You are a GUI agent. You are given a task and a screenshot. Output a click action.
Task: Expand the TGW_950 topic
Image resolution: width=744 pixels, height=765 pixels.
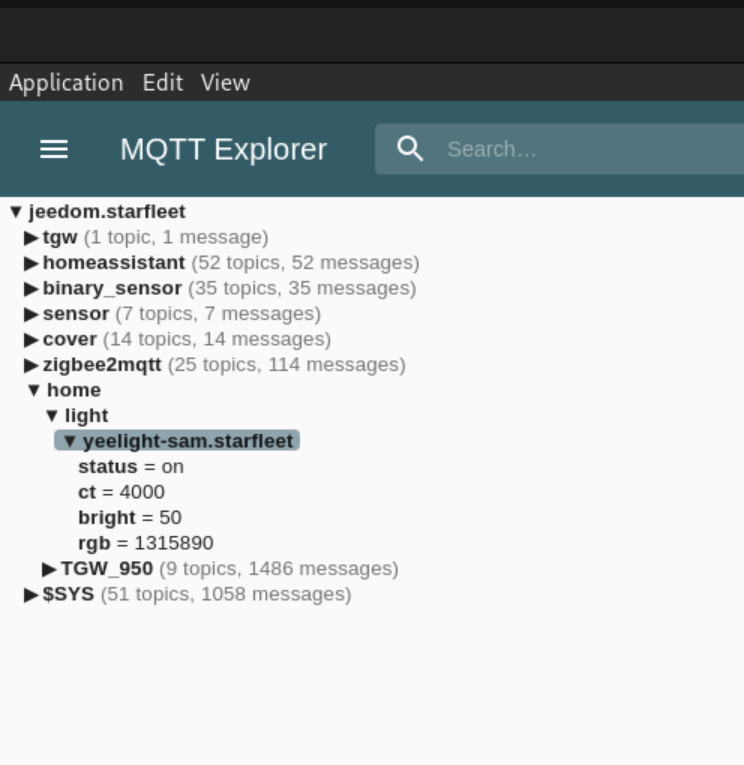pos(50,569)
